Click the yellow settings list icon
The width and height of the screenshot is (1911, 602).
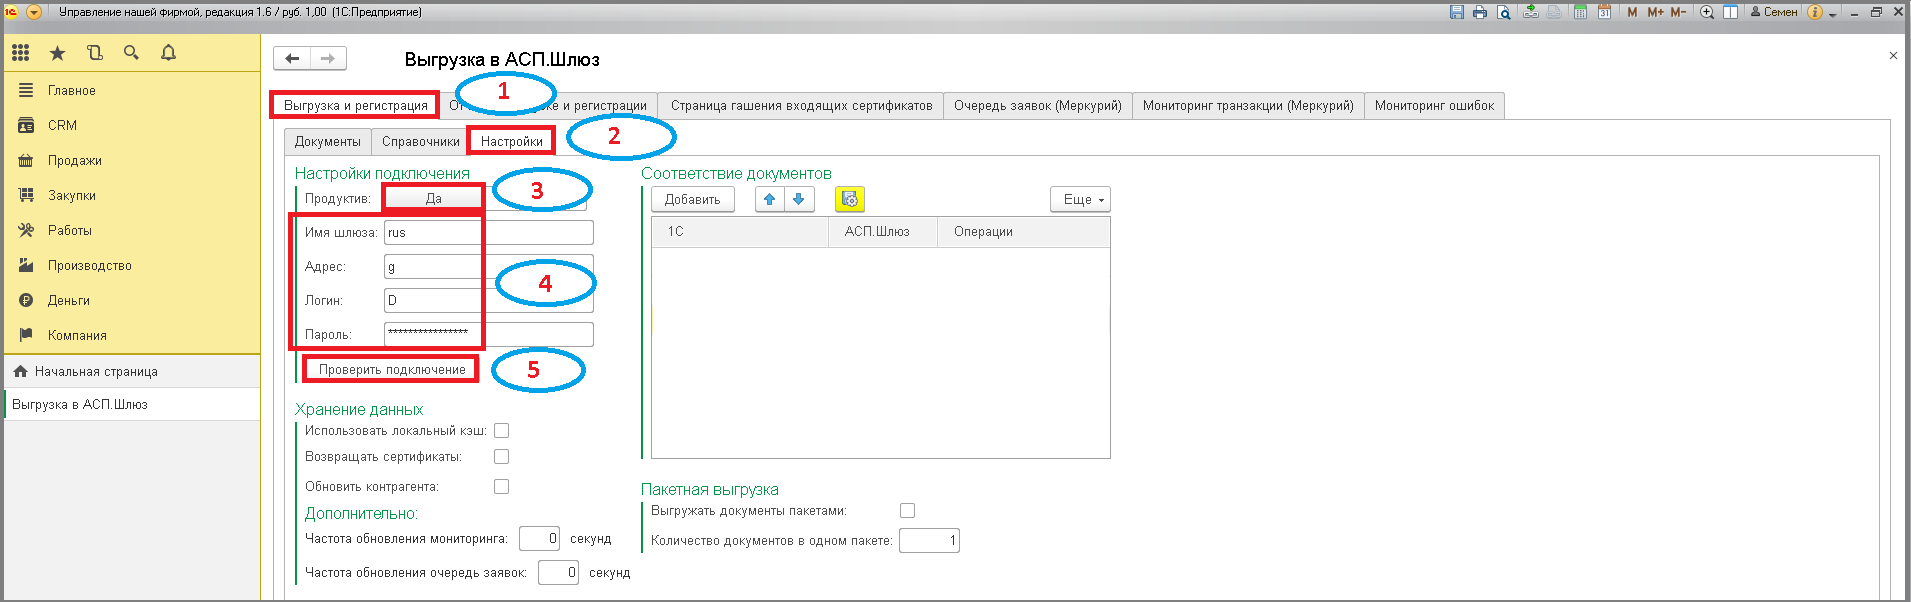849,199
